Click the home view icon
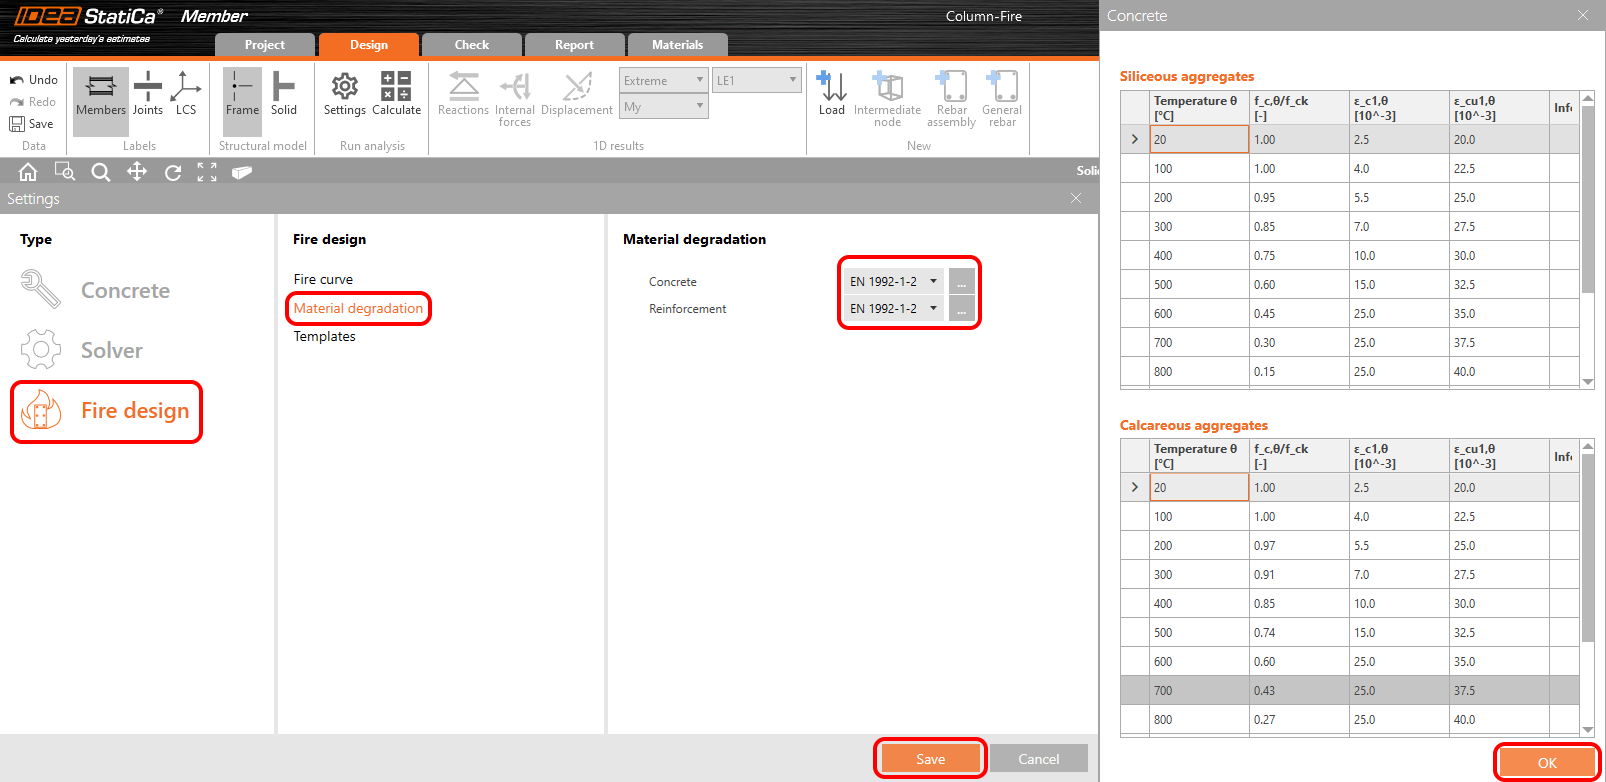This screenshot has width=1606, height=782. click(x=28, y=172)
